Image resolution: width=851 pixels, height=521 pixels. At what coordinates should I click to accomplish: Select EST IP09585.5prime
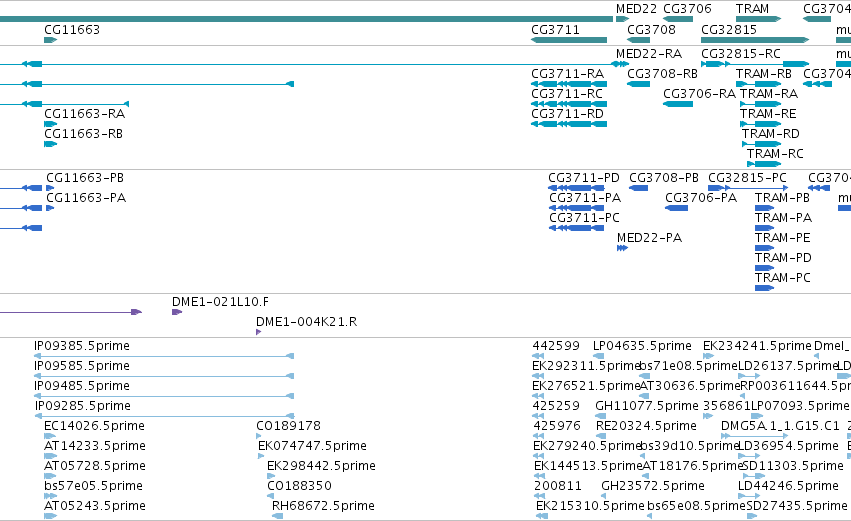pos(82,366)
